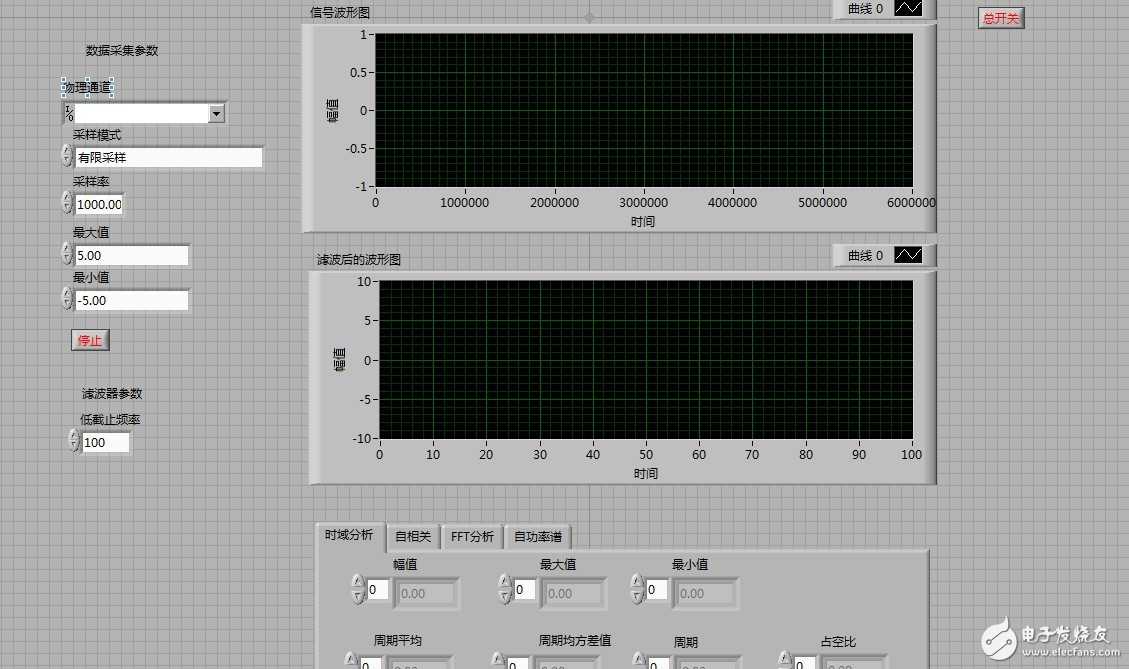Click 曲线 0 legend label of 滤波后的波形图
Viewport: 1129px width, 669px height.
[x=865, y=256]
